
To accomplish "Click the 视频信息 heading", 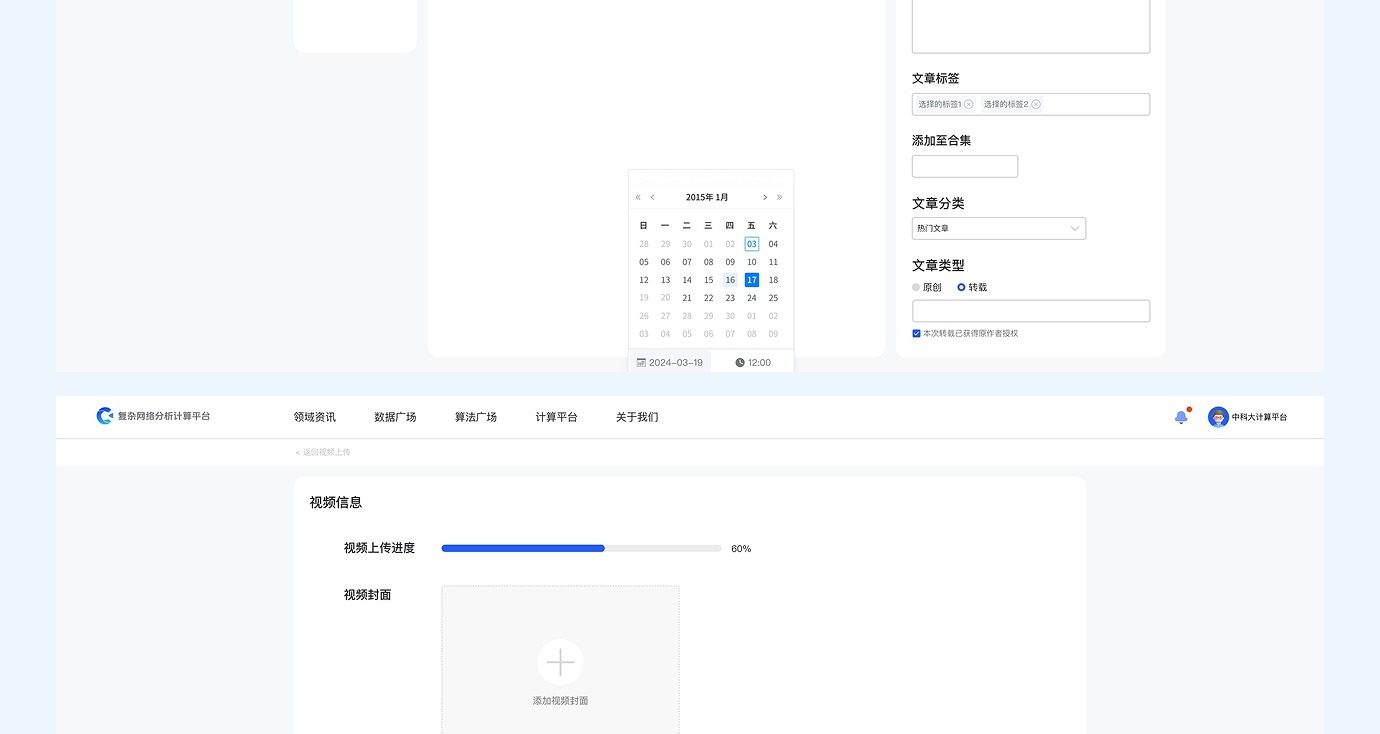I will click(x=336, y=502).
